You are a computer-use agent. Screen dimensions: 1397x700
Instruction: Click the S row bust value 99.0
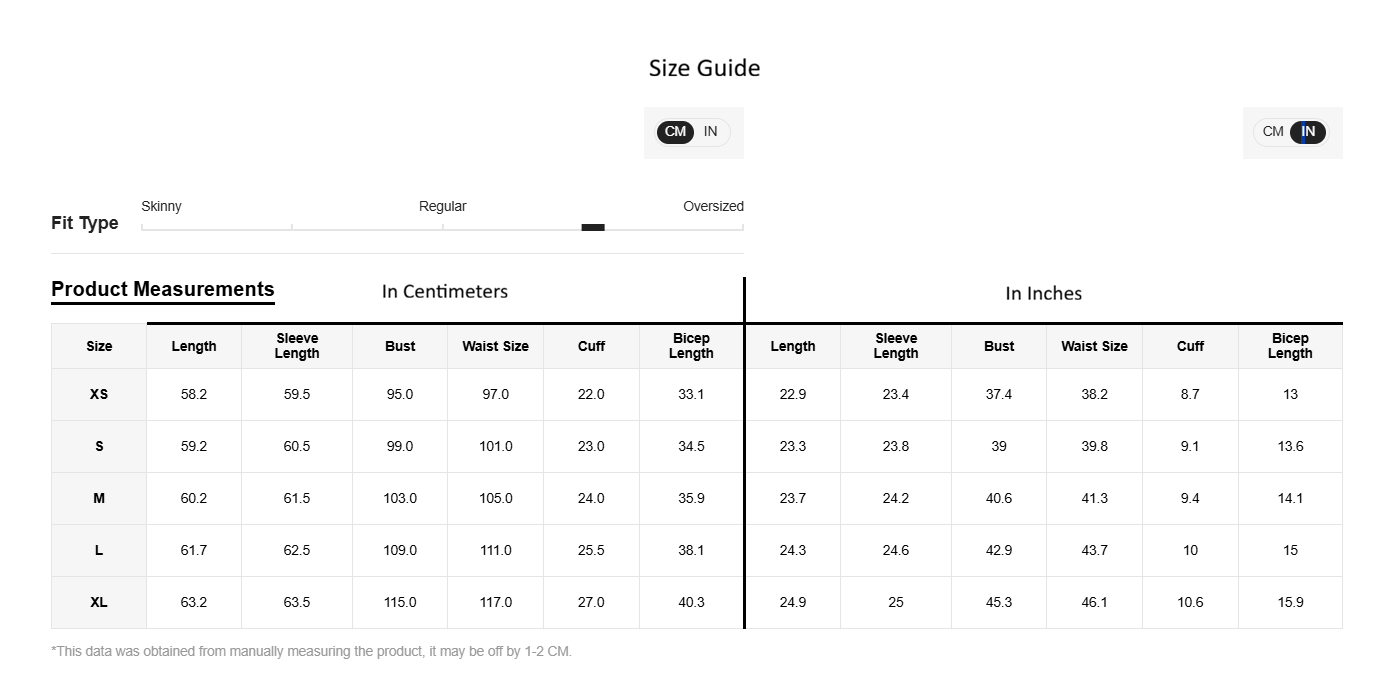400,447
